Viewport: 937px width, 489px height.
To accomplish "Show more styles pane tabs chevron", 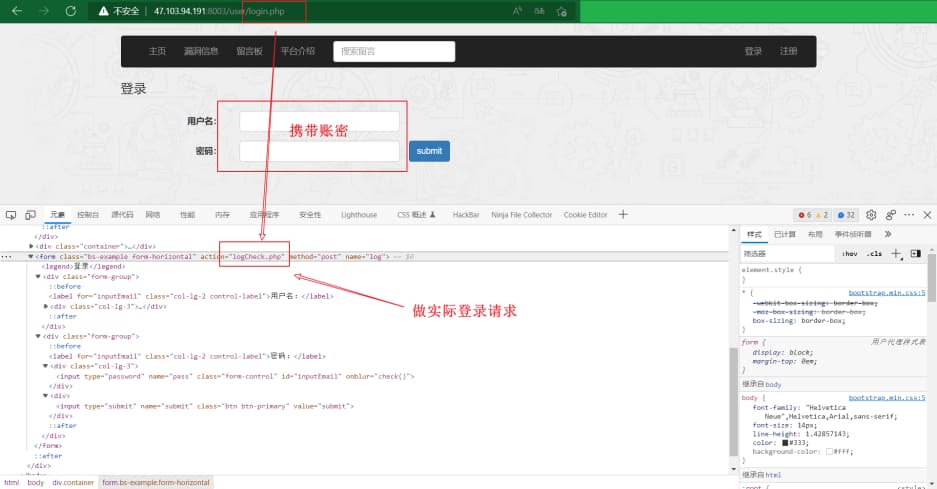I will coord(888,234).
